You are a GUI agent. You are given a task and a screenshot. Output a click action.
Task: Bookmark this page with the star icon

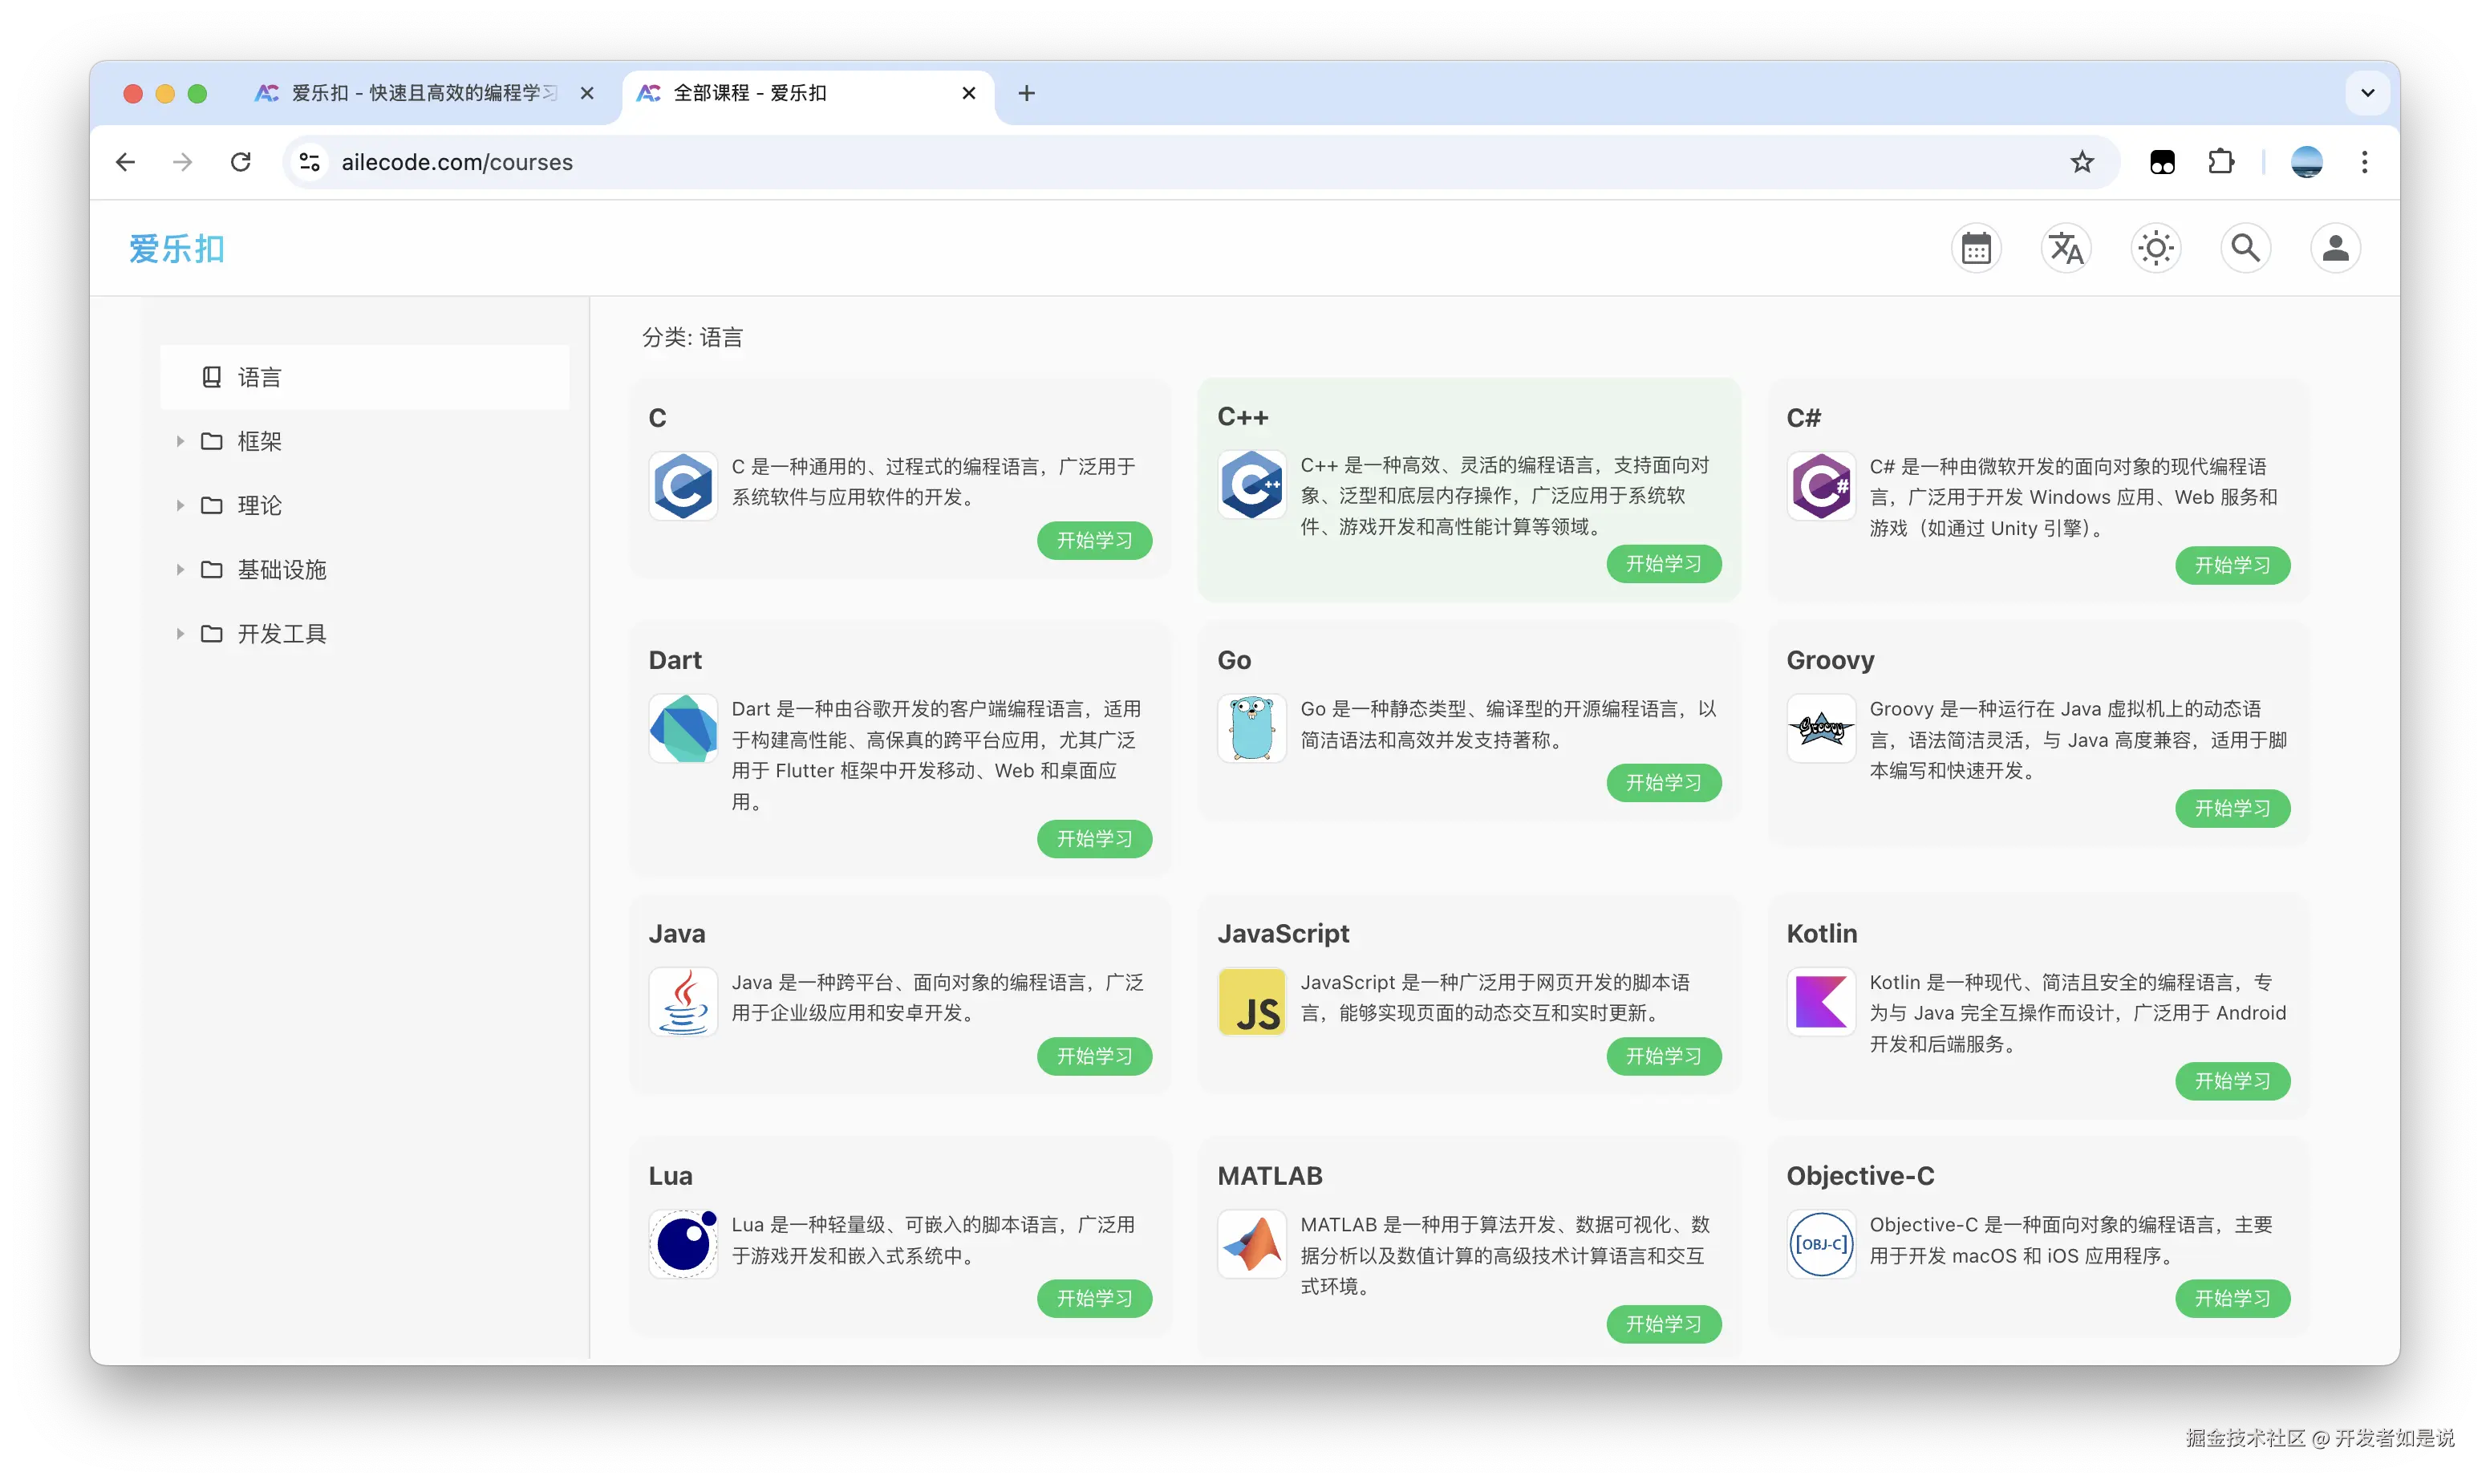coord(2082,161)
